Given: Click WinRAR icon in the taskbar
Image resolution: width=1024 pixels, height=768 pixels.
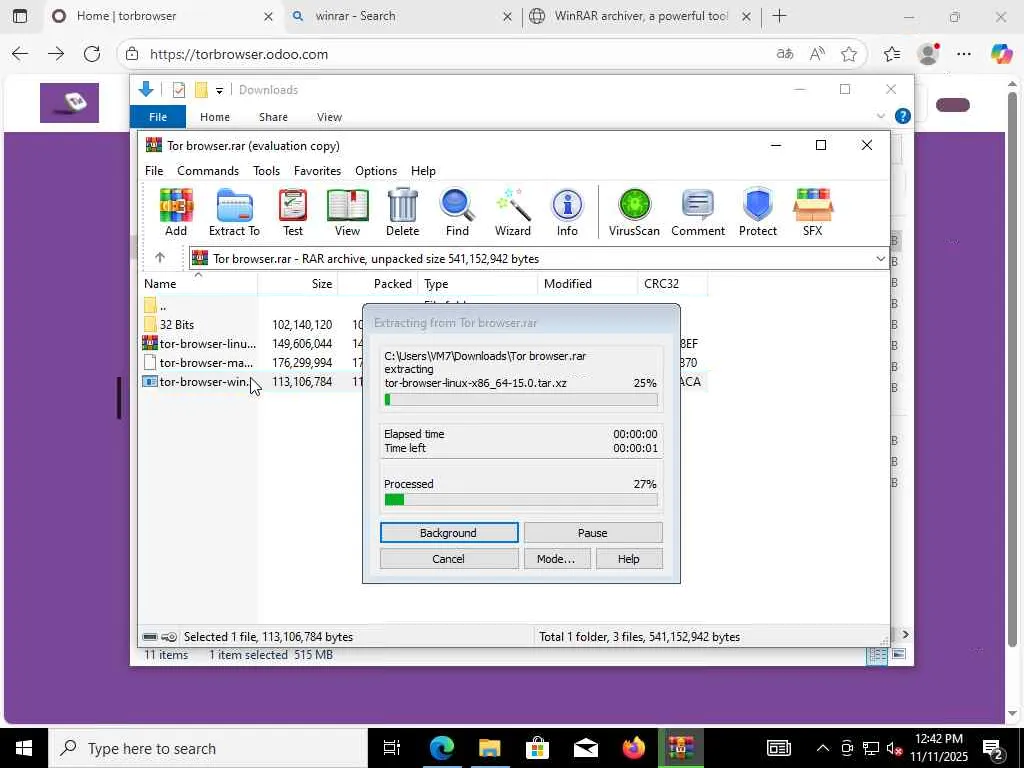Looking at the screenshot, I should pos(680,748).
